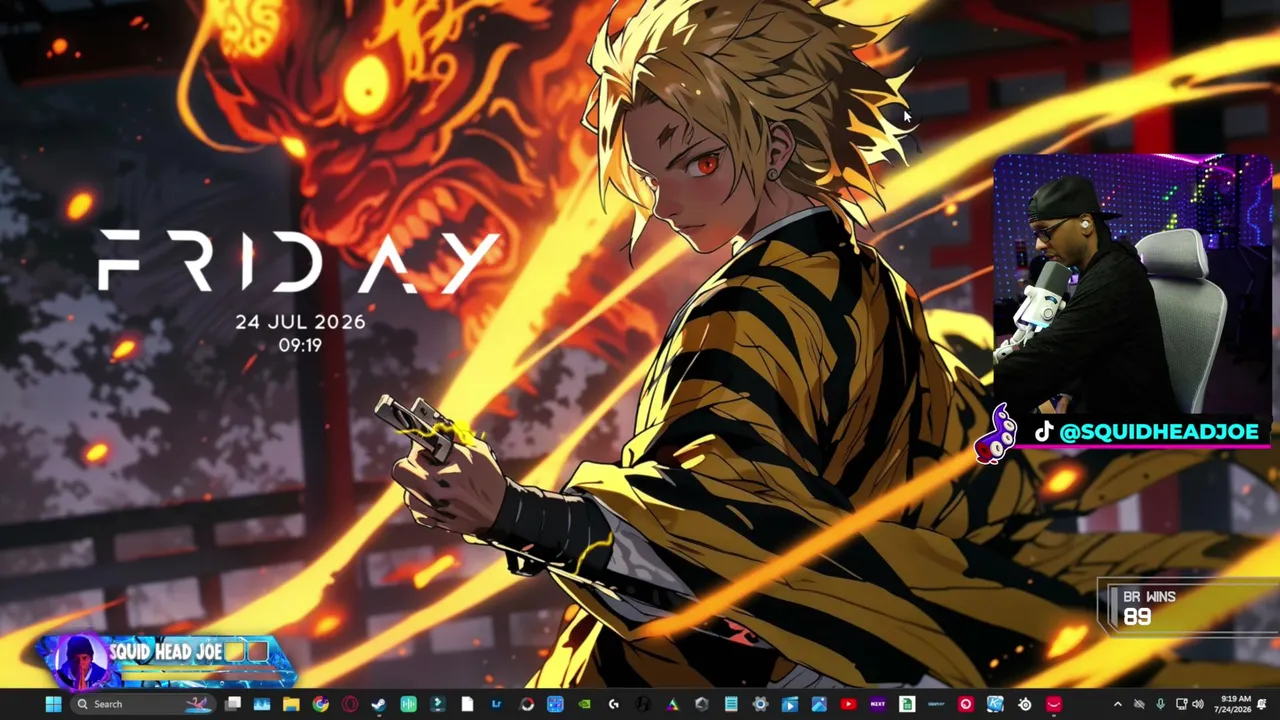
Task: Launch Adobe Lightroom from the taskbar
Action: tap(496, 704)
